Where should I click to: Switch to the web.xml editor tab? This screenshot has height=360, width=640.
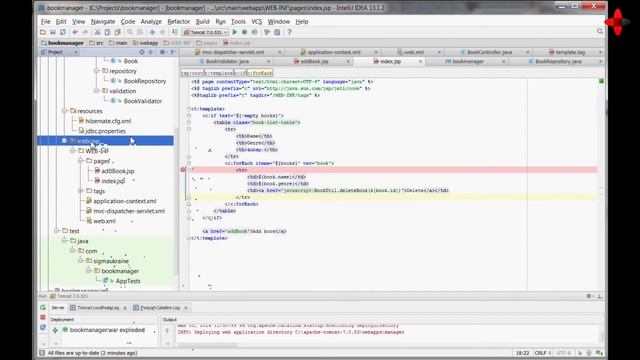[414, 52]
